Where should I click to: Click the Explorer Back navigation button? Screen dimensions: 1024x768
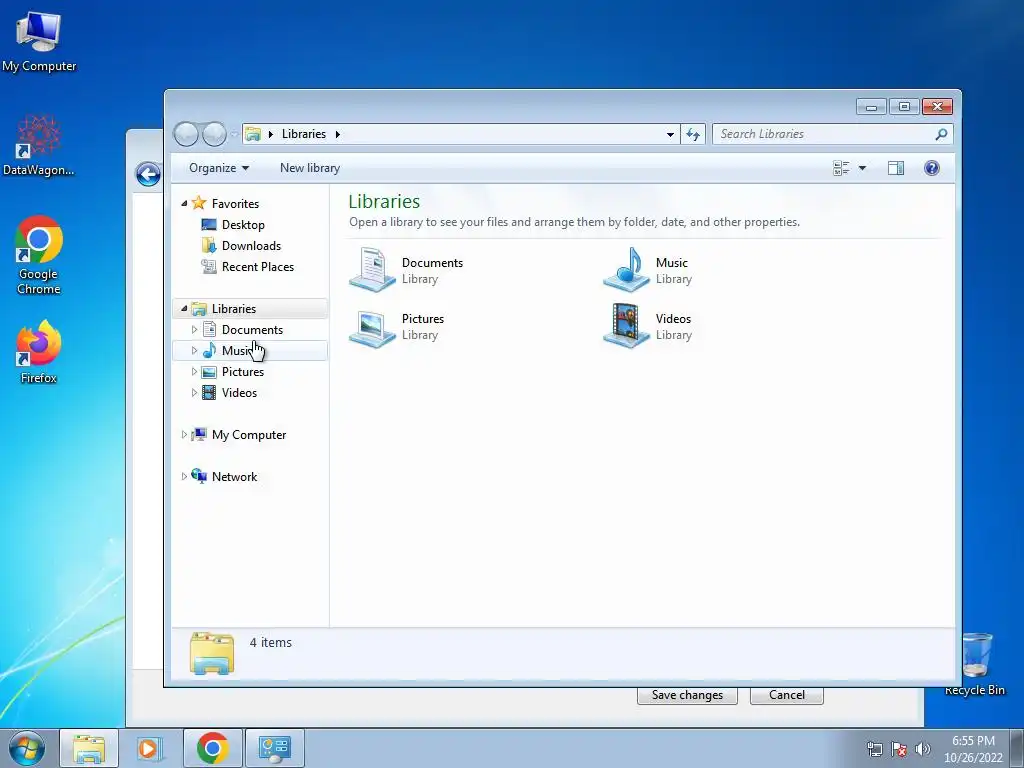186,134
